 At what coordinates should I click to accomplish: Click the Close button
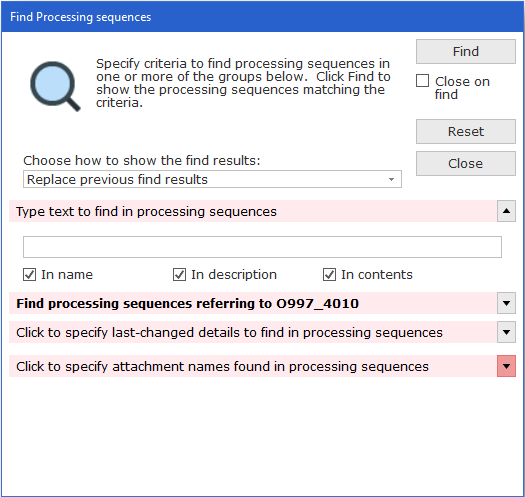coord(466,164)
